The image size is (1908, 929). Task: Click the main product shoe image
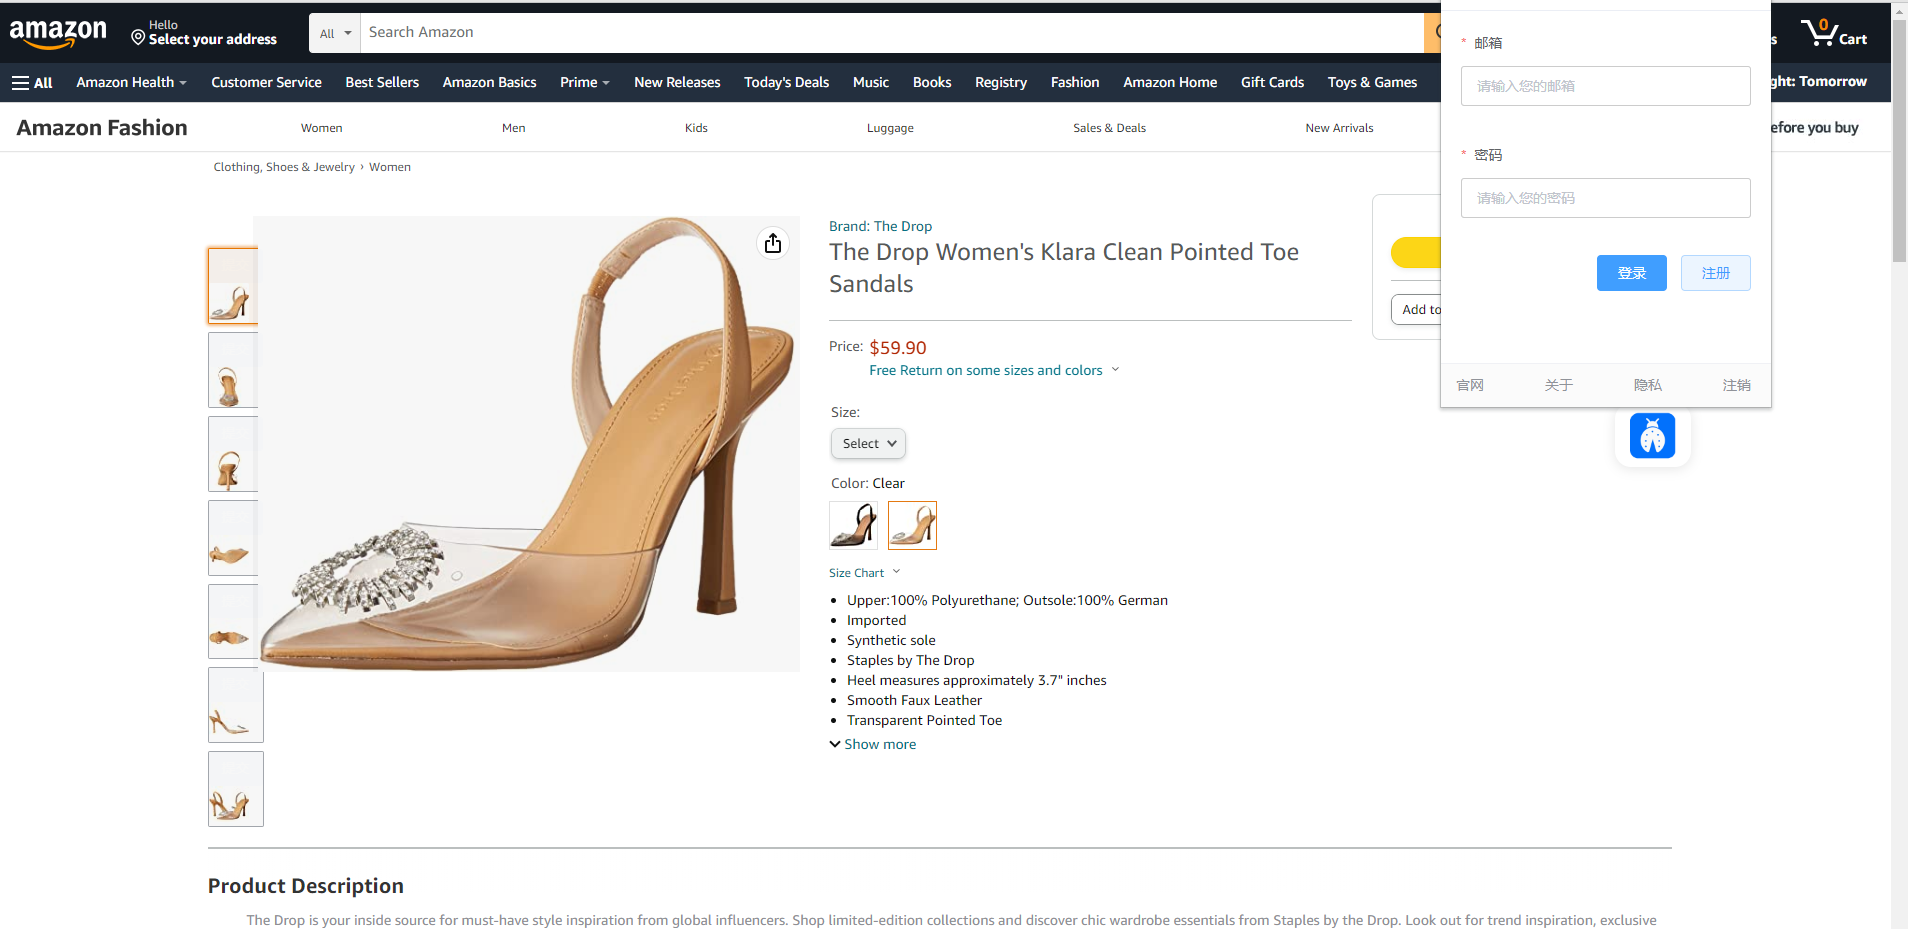526,444
